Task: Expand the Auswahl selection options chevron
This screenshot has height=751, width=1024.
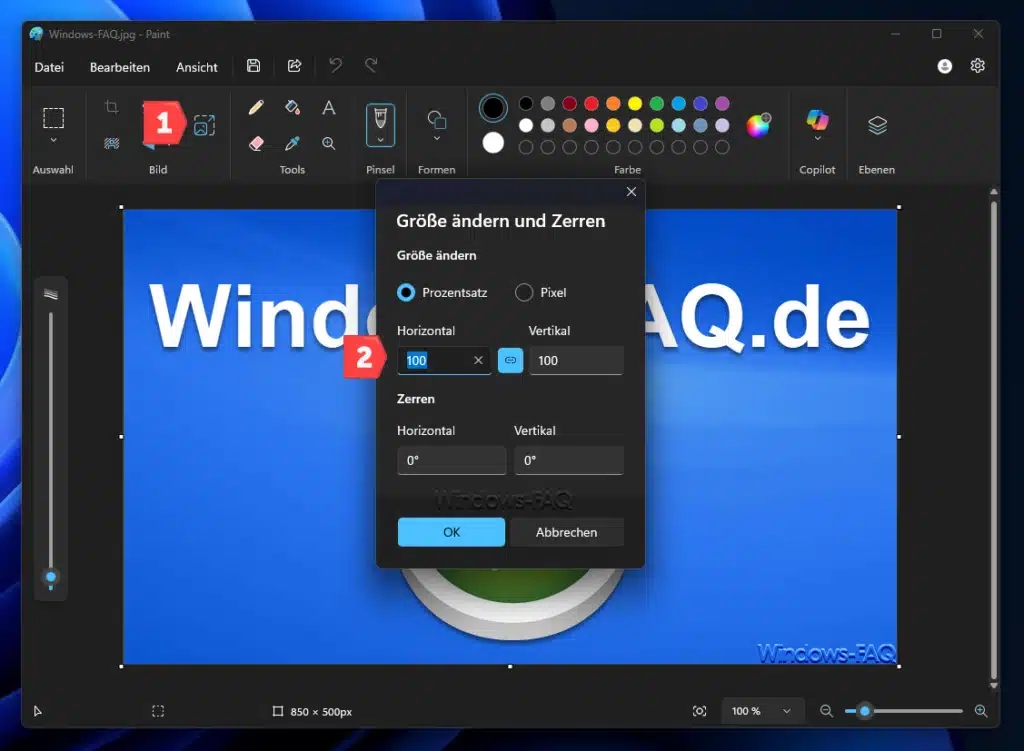Action: (54, 140)
